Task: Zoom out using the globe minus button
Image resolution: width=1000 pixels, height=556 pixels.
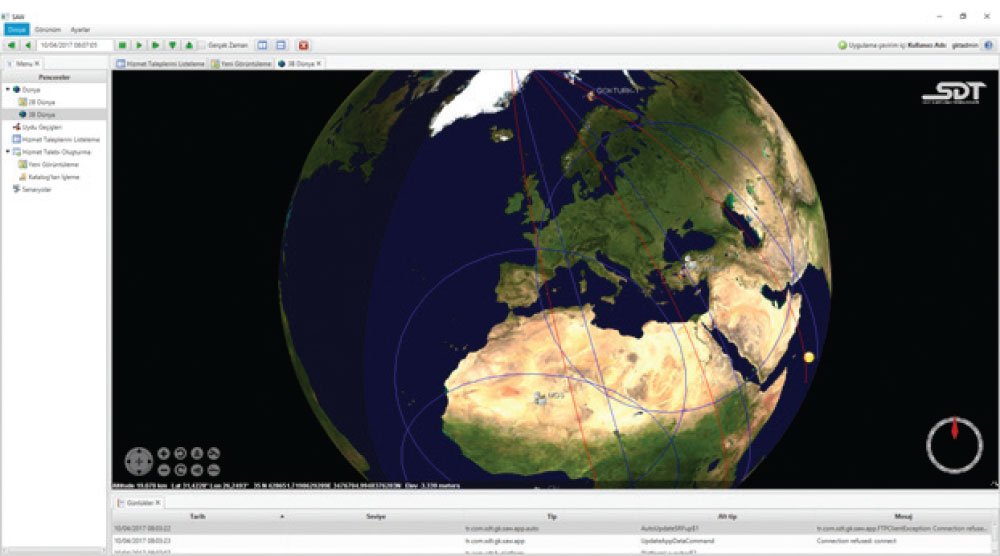Action: (x=164, y=469)
